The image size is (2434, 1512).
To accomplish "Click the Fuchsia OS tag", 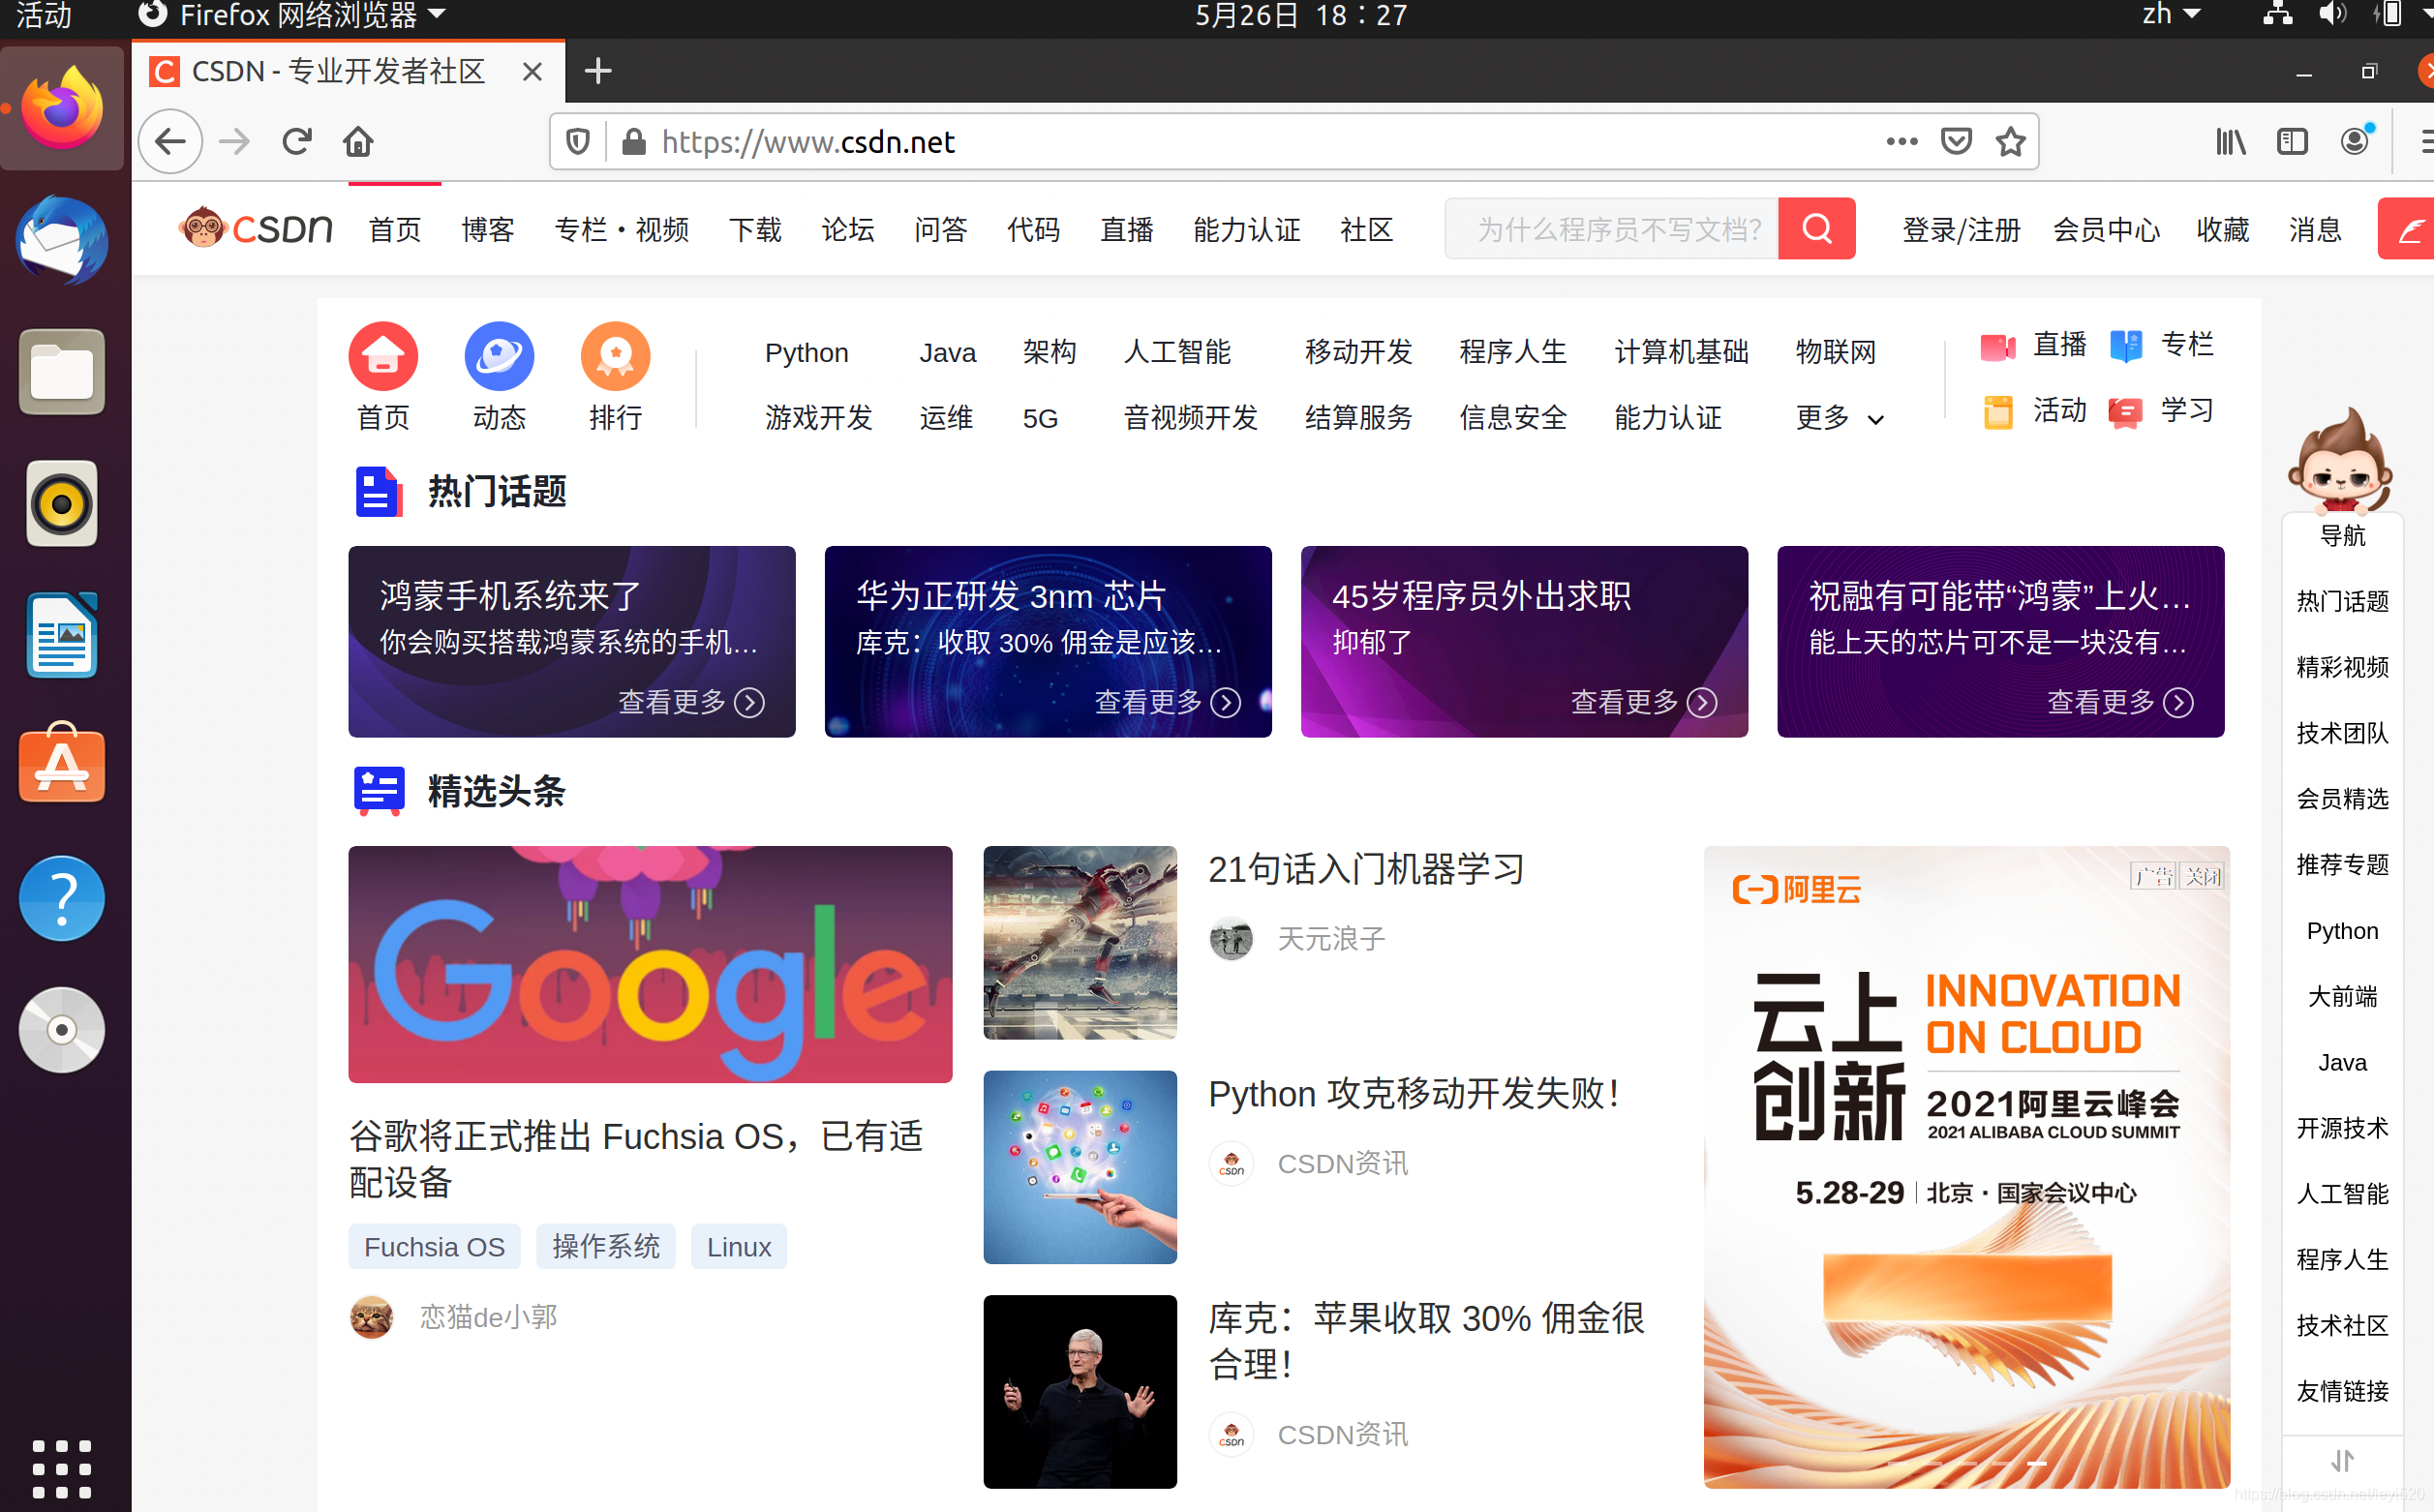I will [434, 1246].
